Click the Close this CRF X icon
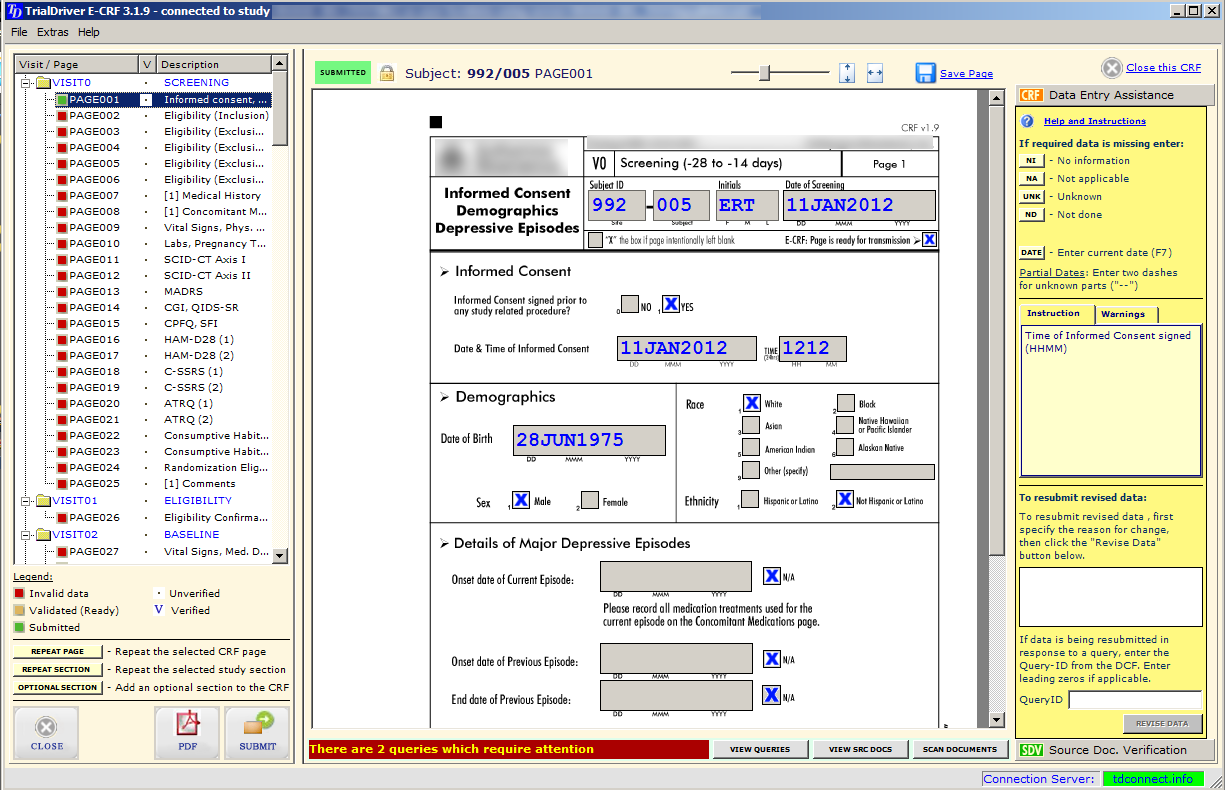This screenshot has height=790, width=1225. tap(1112, 68)
